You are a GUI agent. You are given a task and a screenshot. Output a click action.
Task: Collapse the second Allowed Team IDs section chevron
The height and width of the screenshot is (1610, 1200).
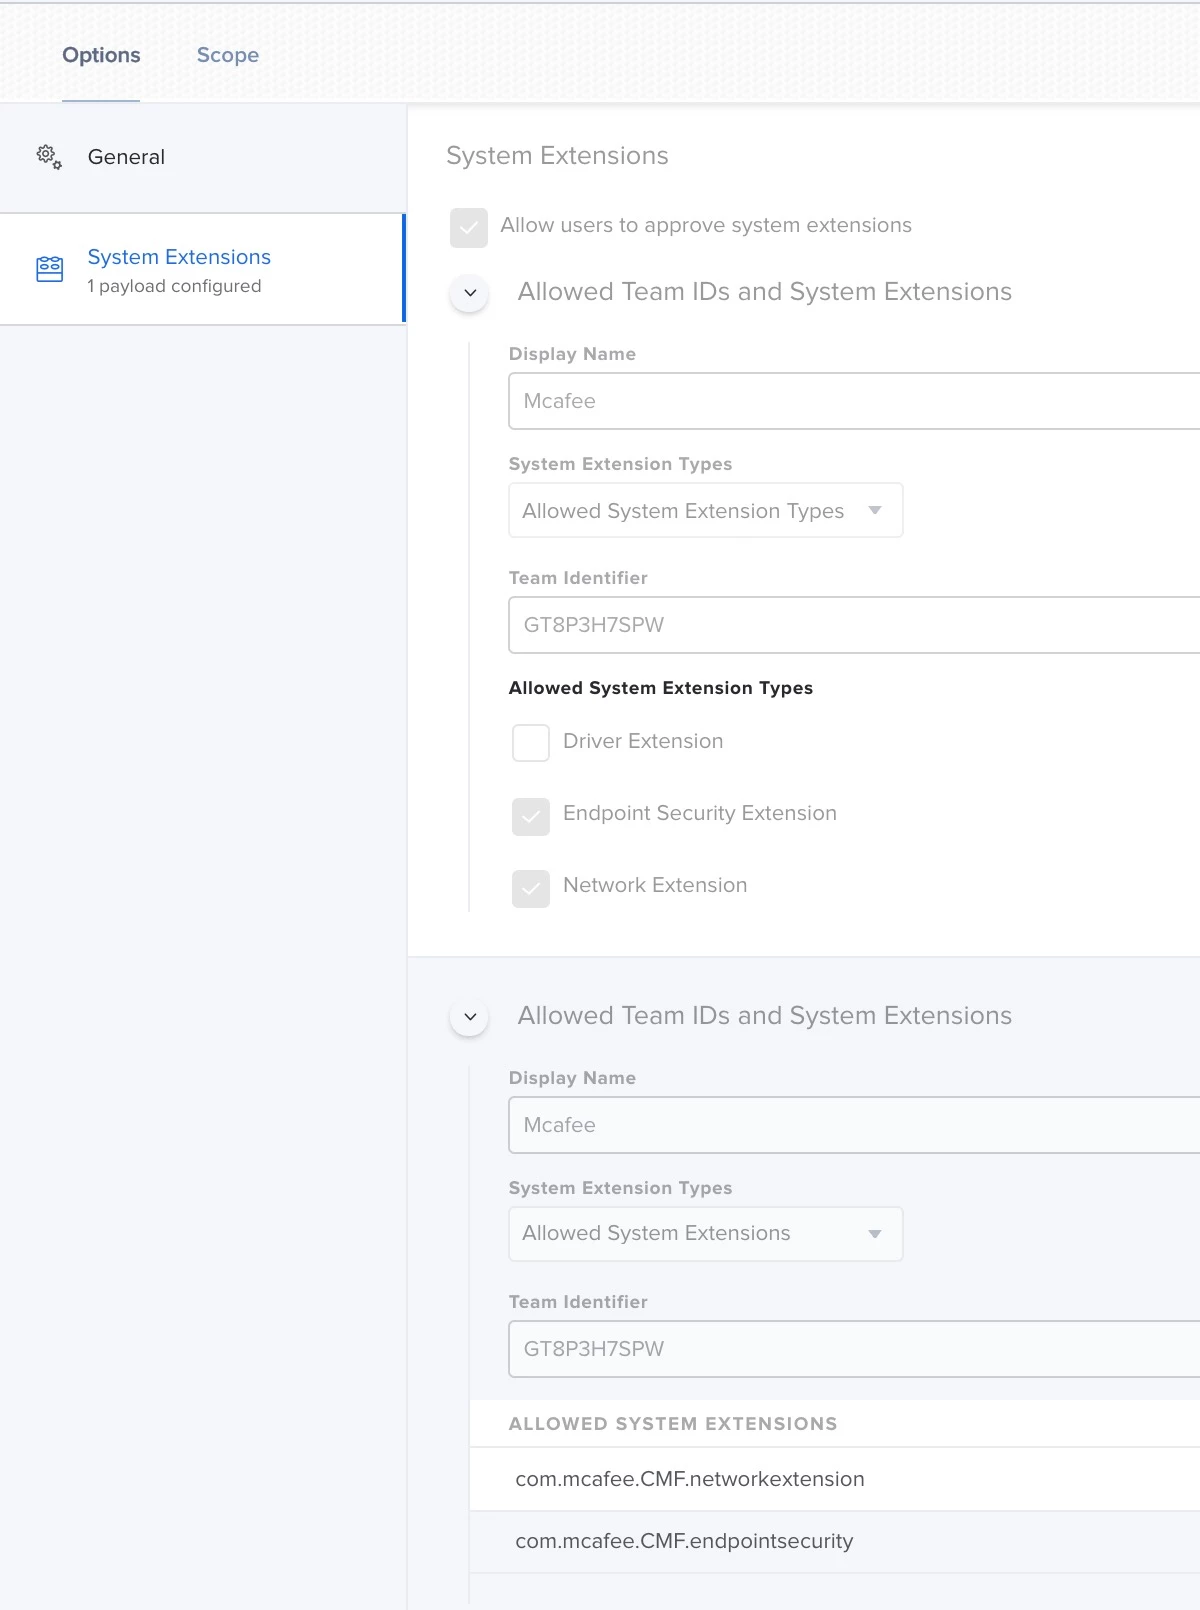pos(470,1017)
